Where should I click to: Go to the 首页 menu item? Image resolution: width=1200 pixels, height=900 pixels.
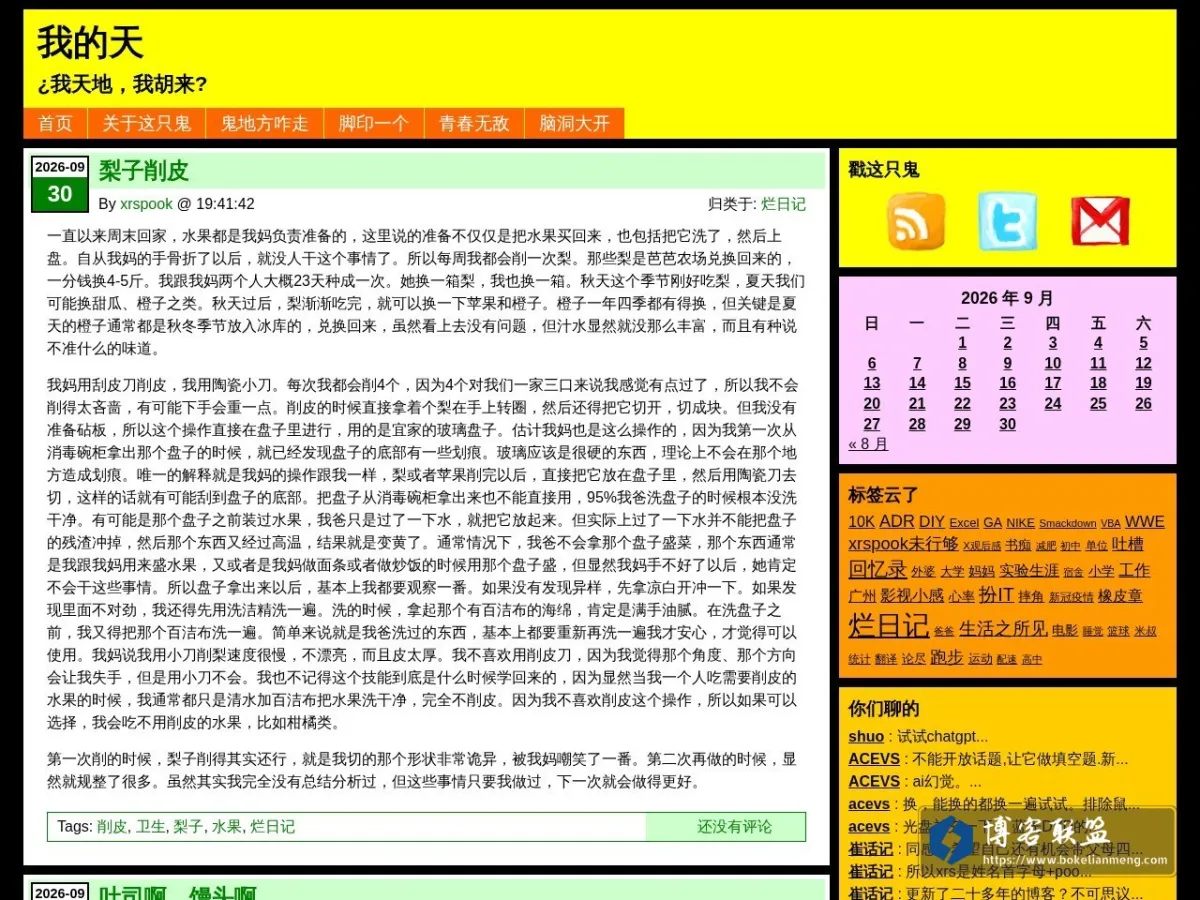pyautogui.click(x=55, y=123)
